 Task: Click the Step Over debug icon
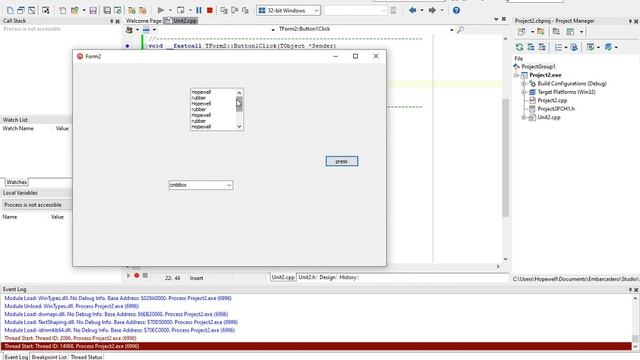coord(235,10)
